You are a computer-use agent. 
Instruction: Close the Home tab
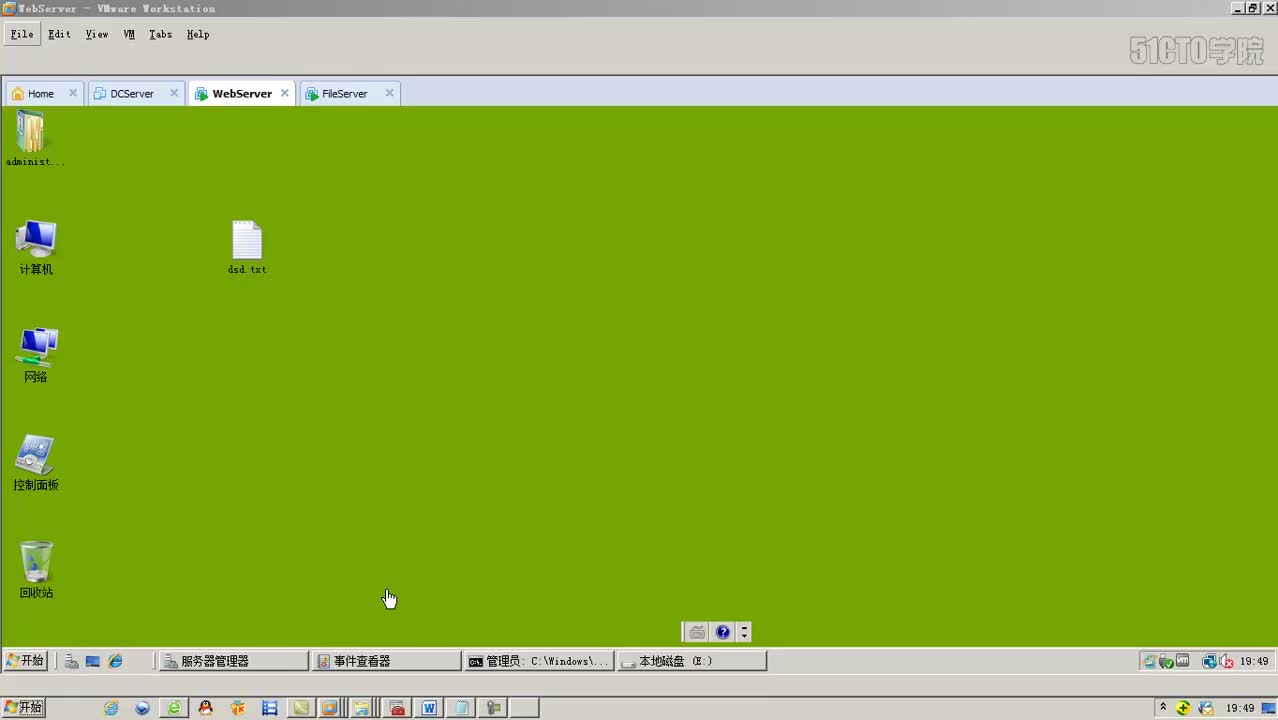(x=72, y=93)
